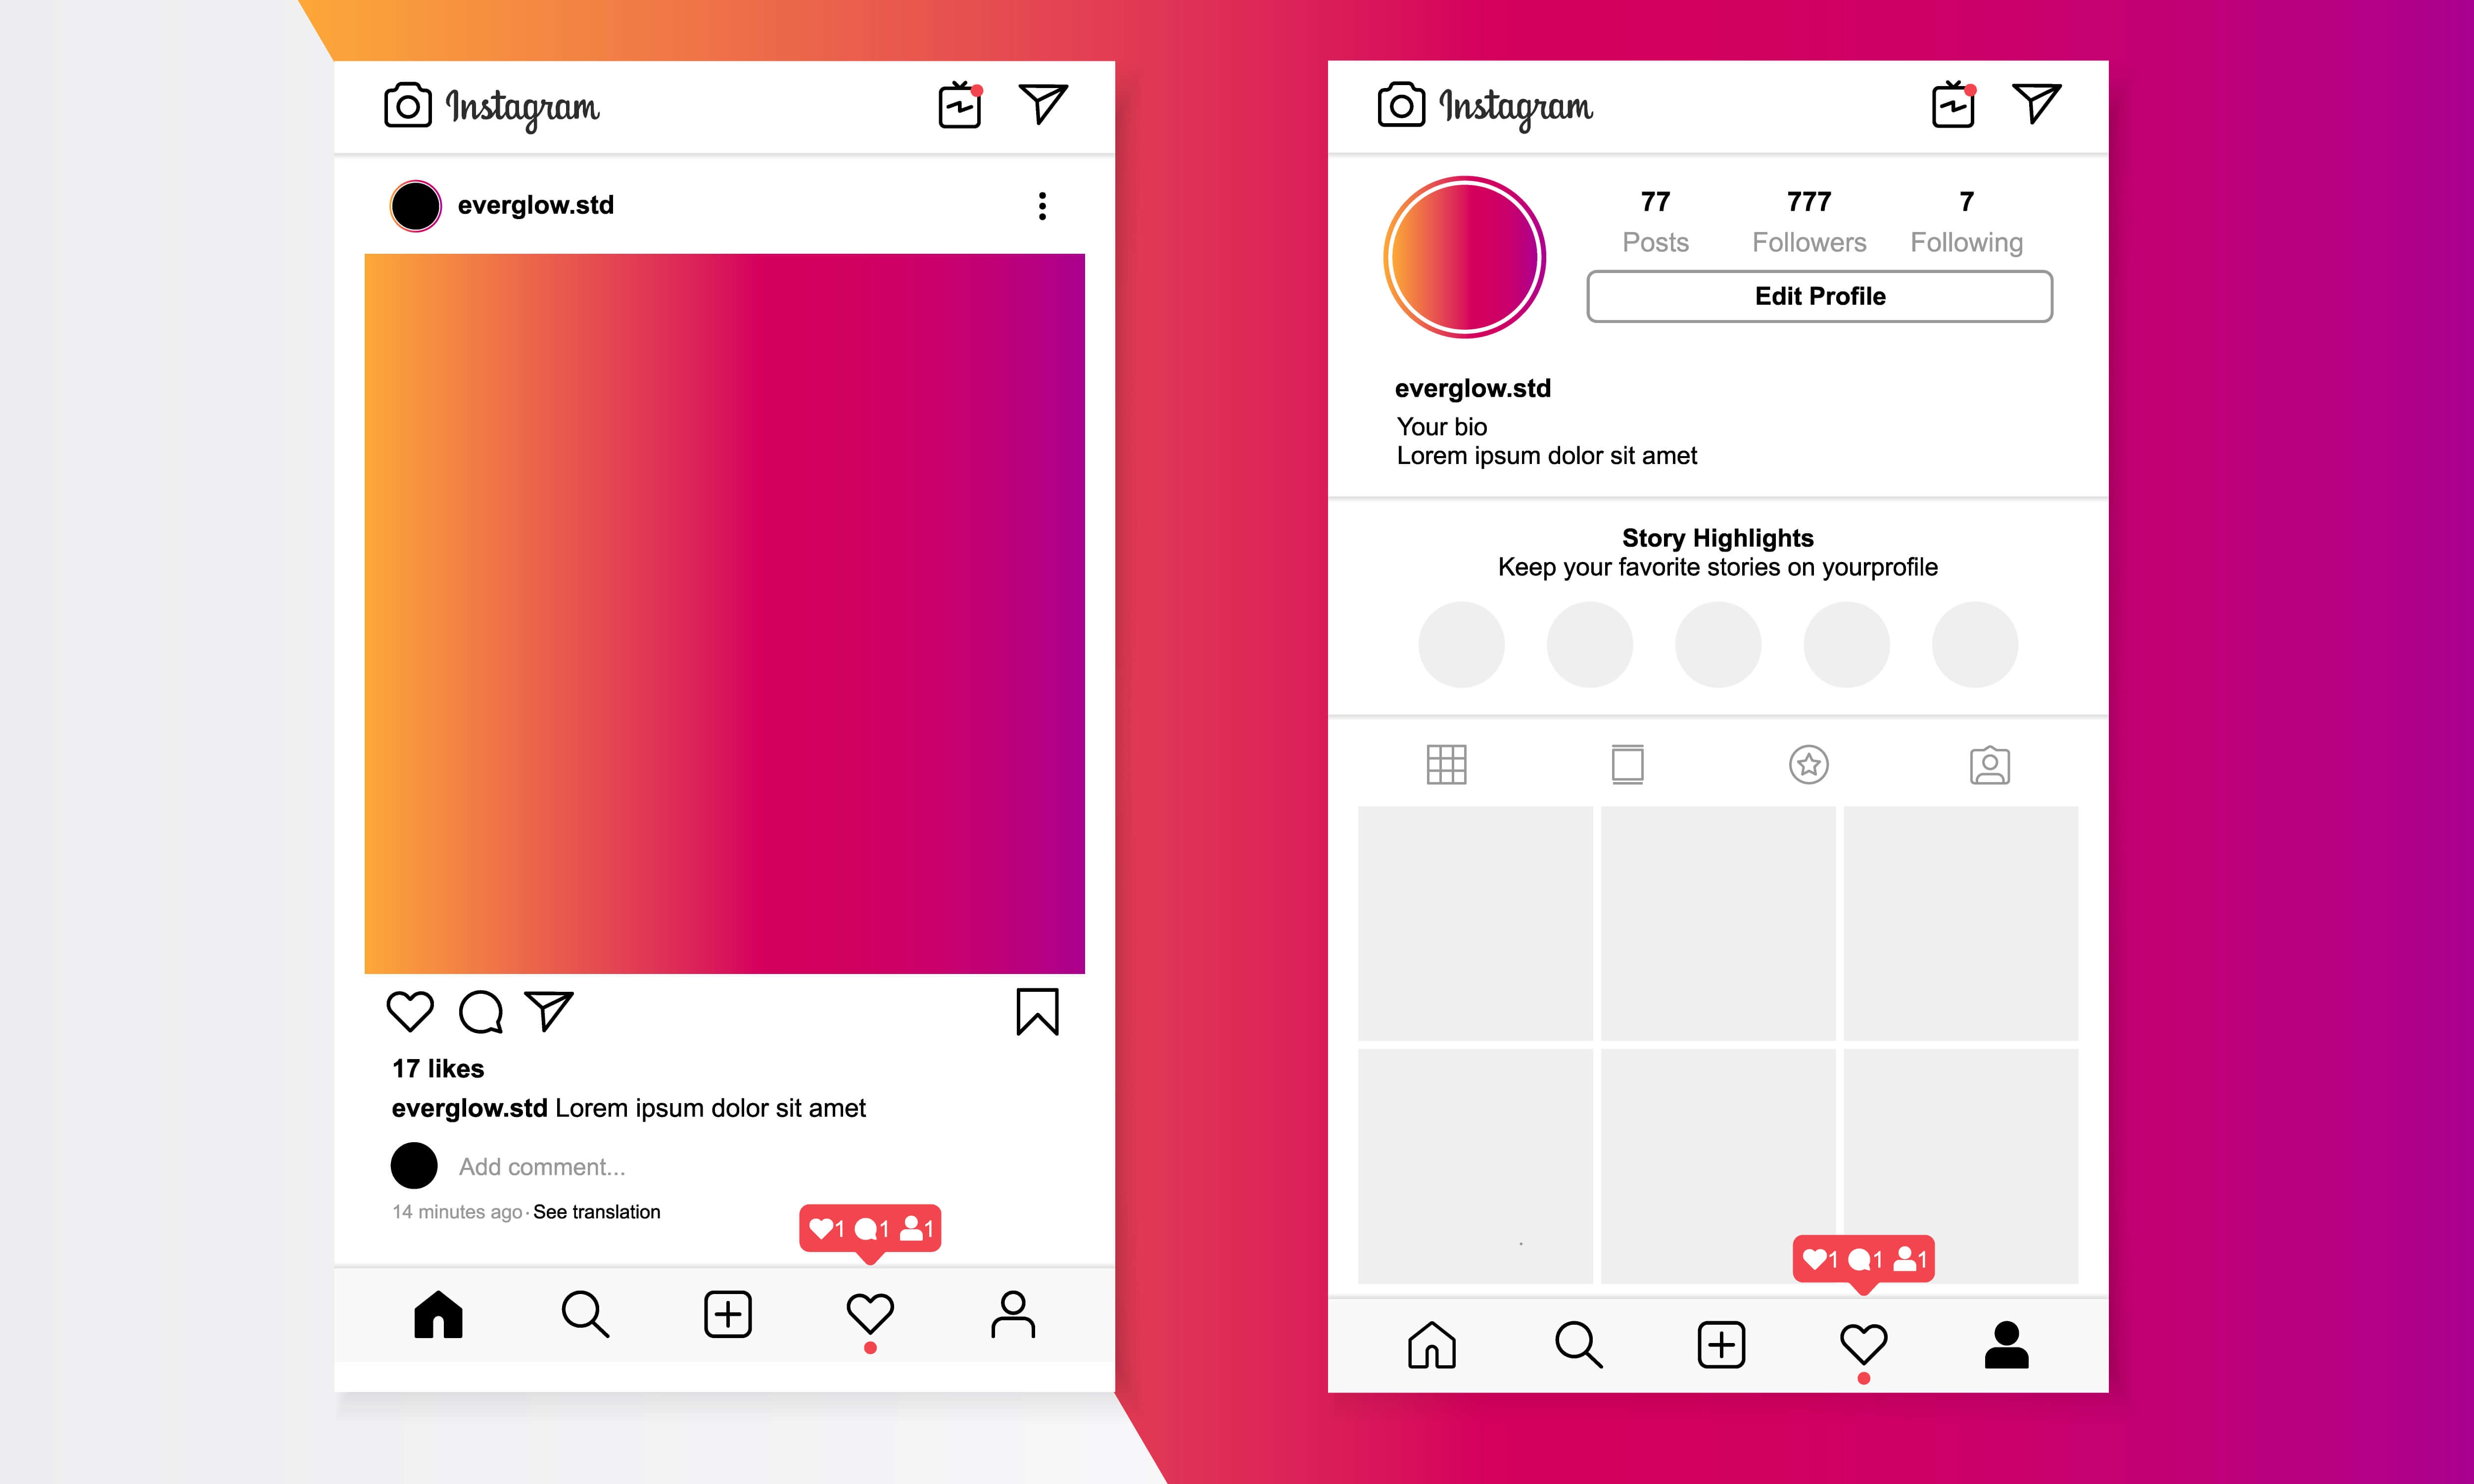Toggle saved/bookmarked posts tab
The height and width of the screenshot is (1484, 2474).
(x=1811, y=765)
